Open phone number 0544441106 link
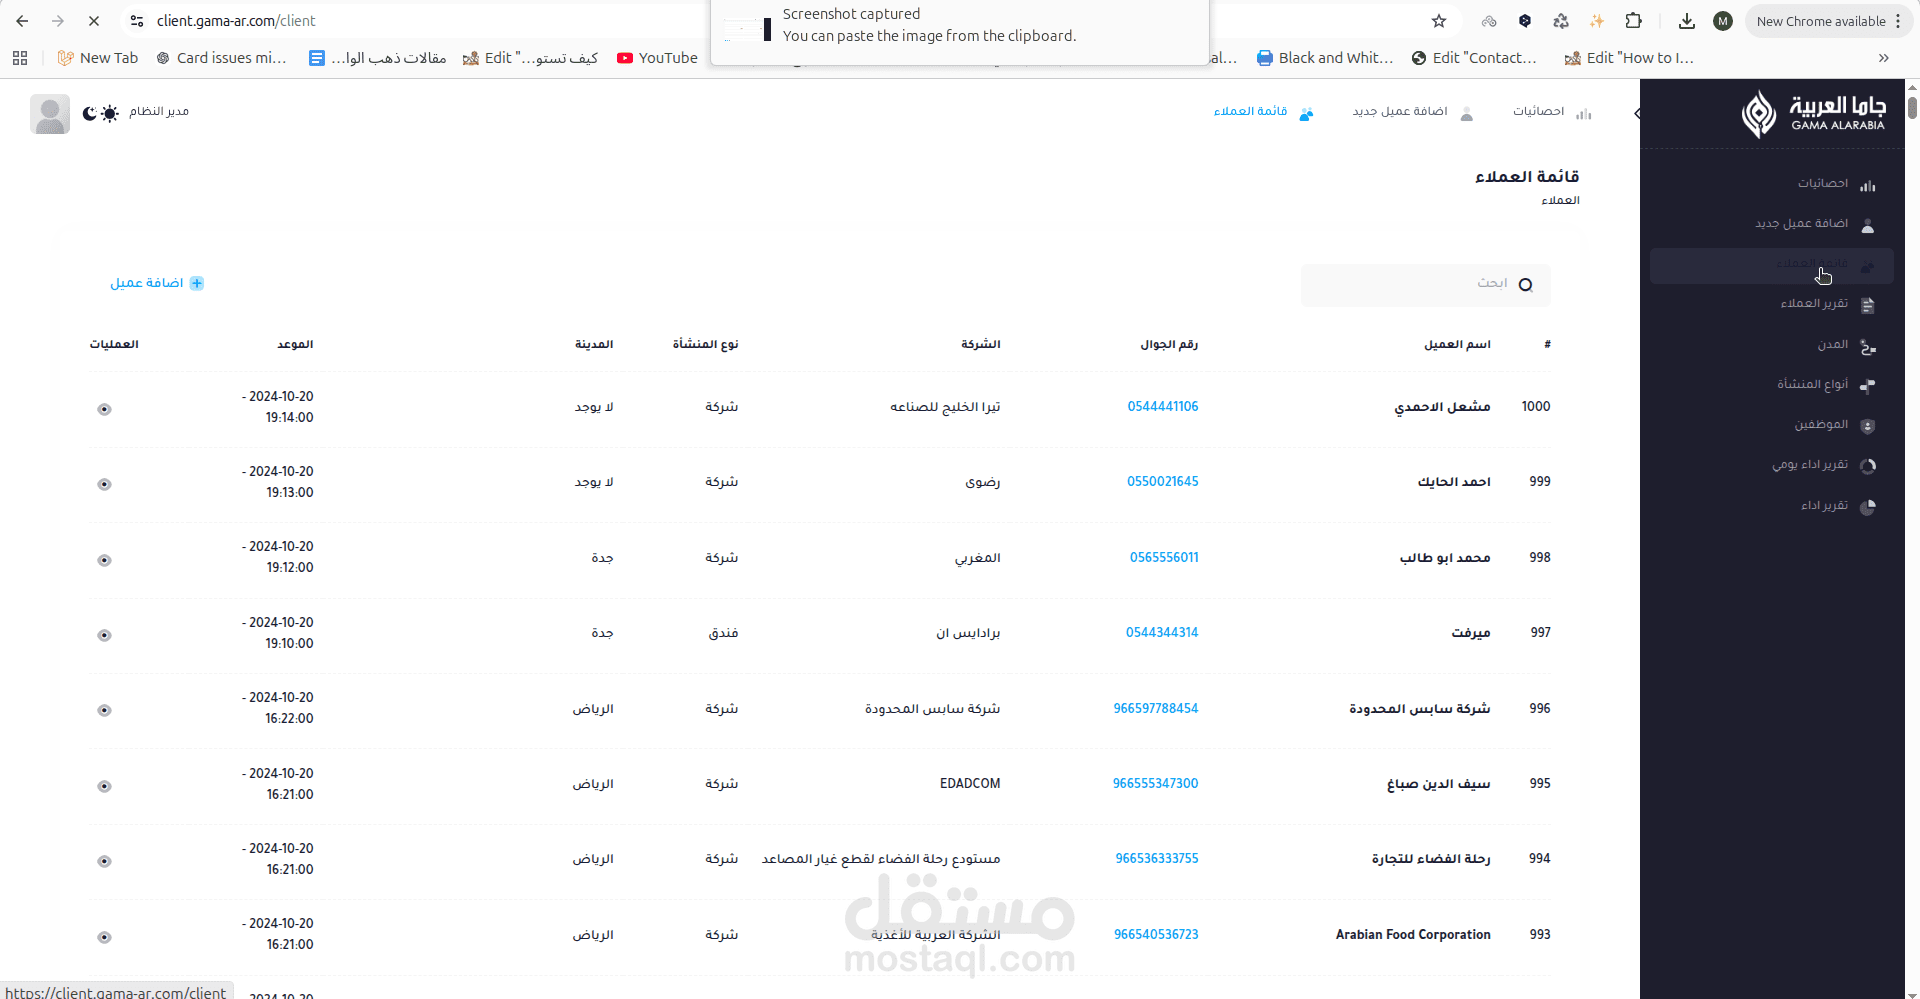The height and width of the screenshot is (999, 1920). (1163, 406)
